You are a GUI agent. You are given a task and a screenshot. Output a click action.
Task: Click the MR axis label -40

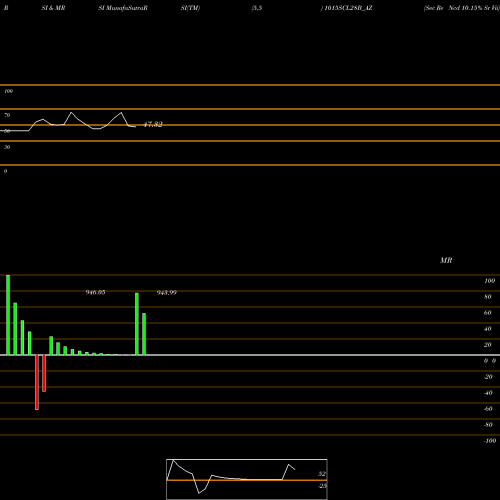[x=488, y=393]
